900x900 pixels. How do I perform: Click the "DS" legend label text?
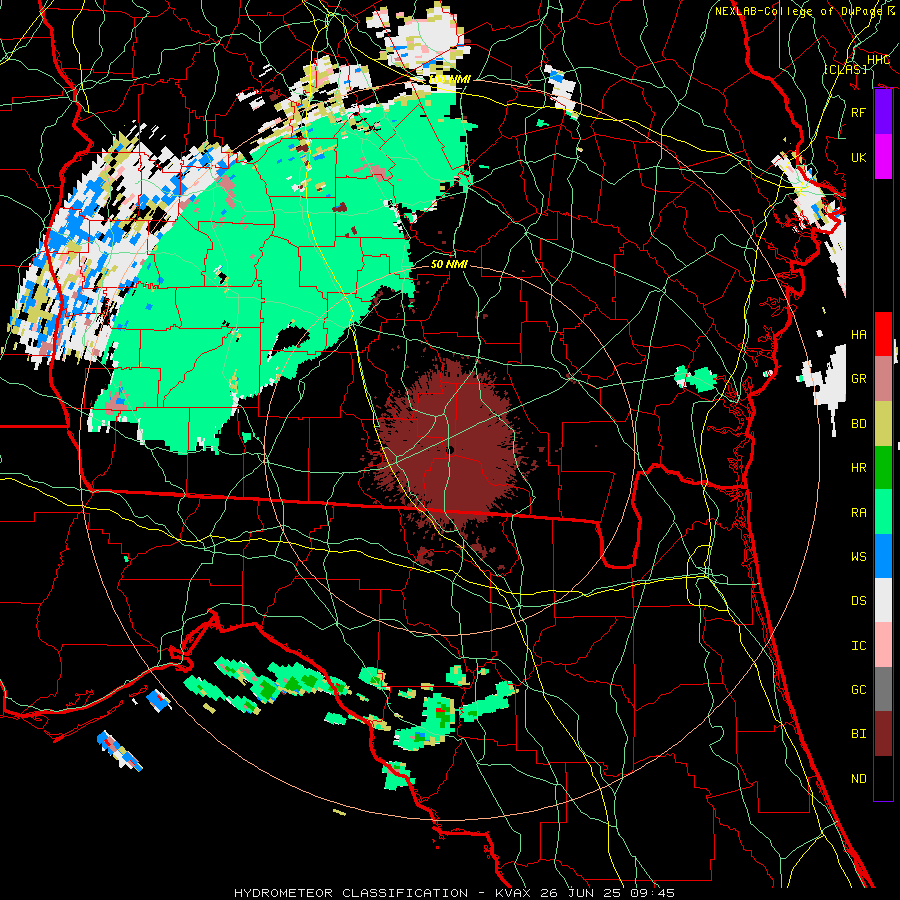point(859,601)
